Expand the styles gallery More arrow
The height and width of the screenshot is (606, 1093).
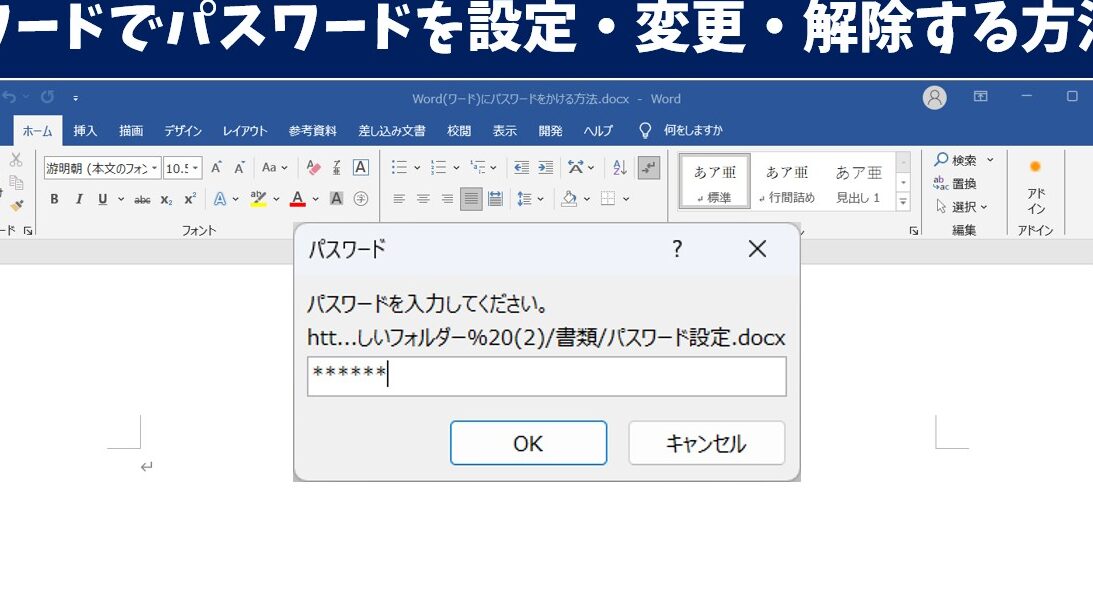[903, 201]
